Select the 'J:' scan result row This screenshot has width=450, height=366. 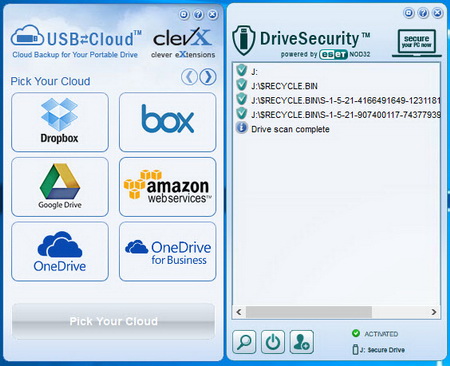coord(337,71)
